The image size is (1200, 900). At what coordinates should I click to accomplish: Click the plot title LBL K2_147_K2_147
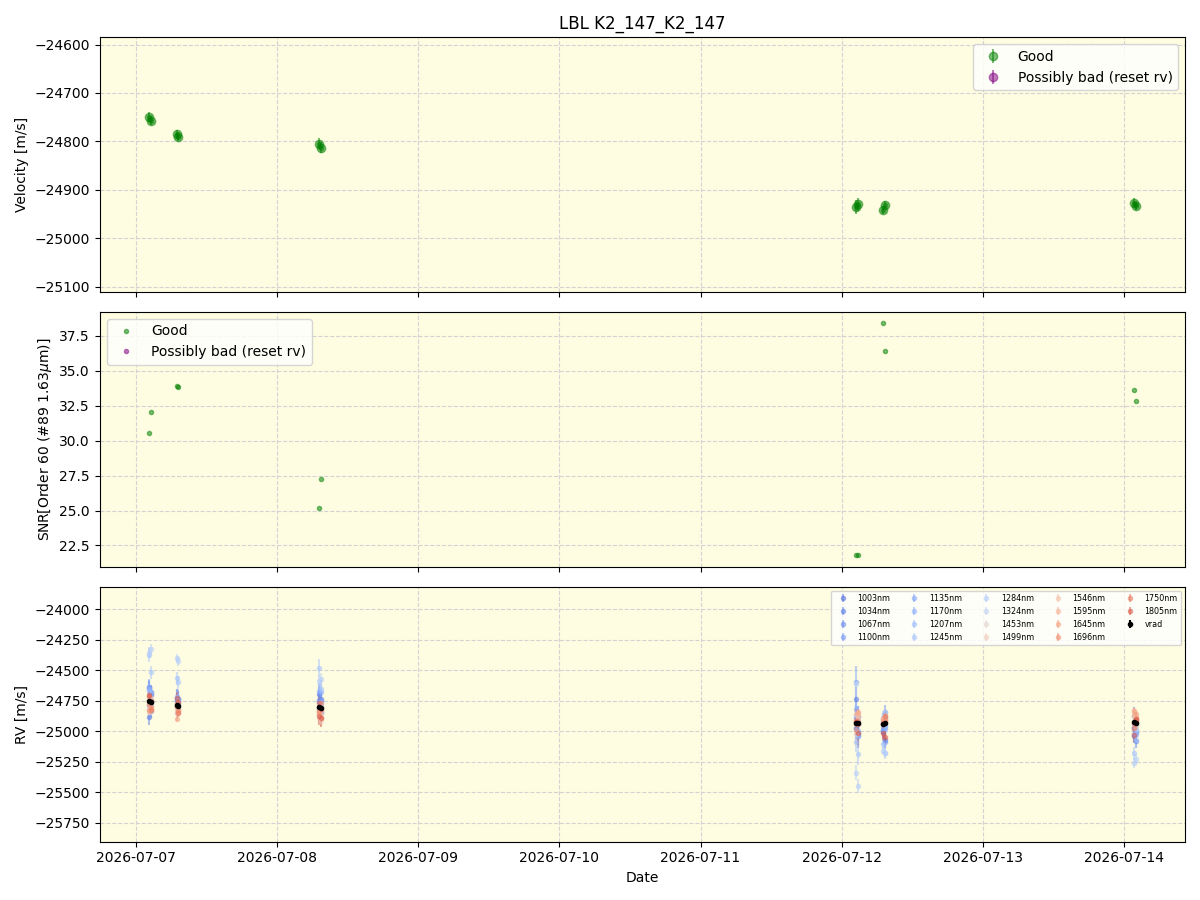point(642,23)
